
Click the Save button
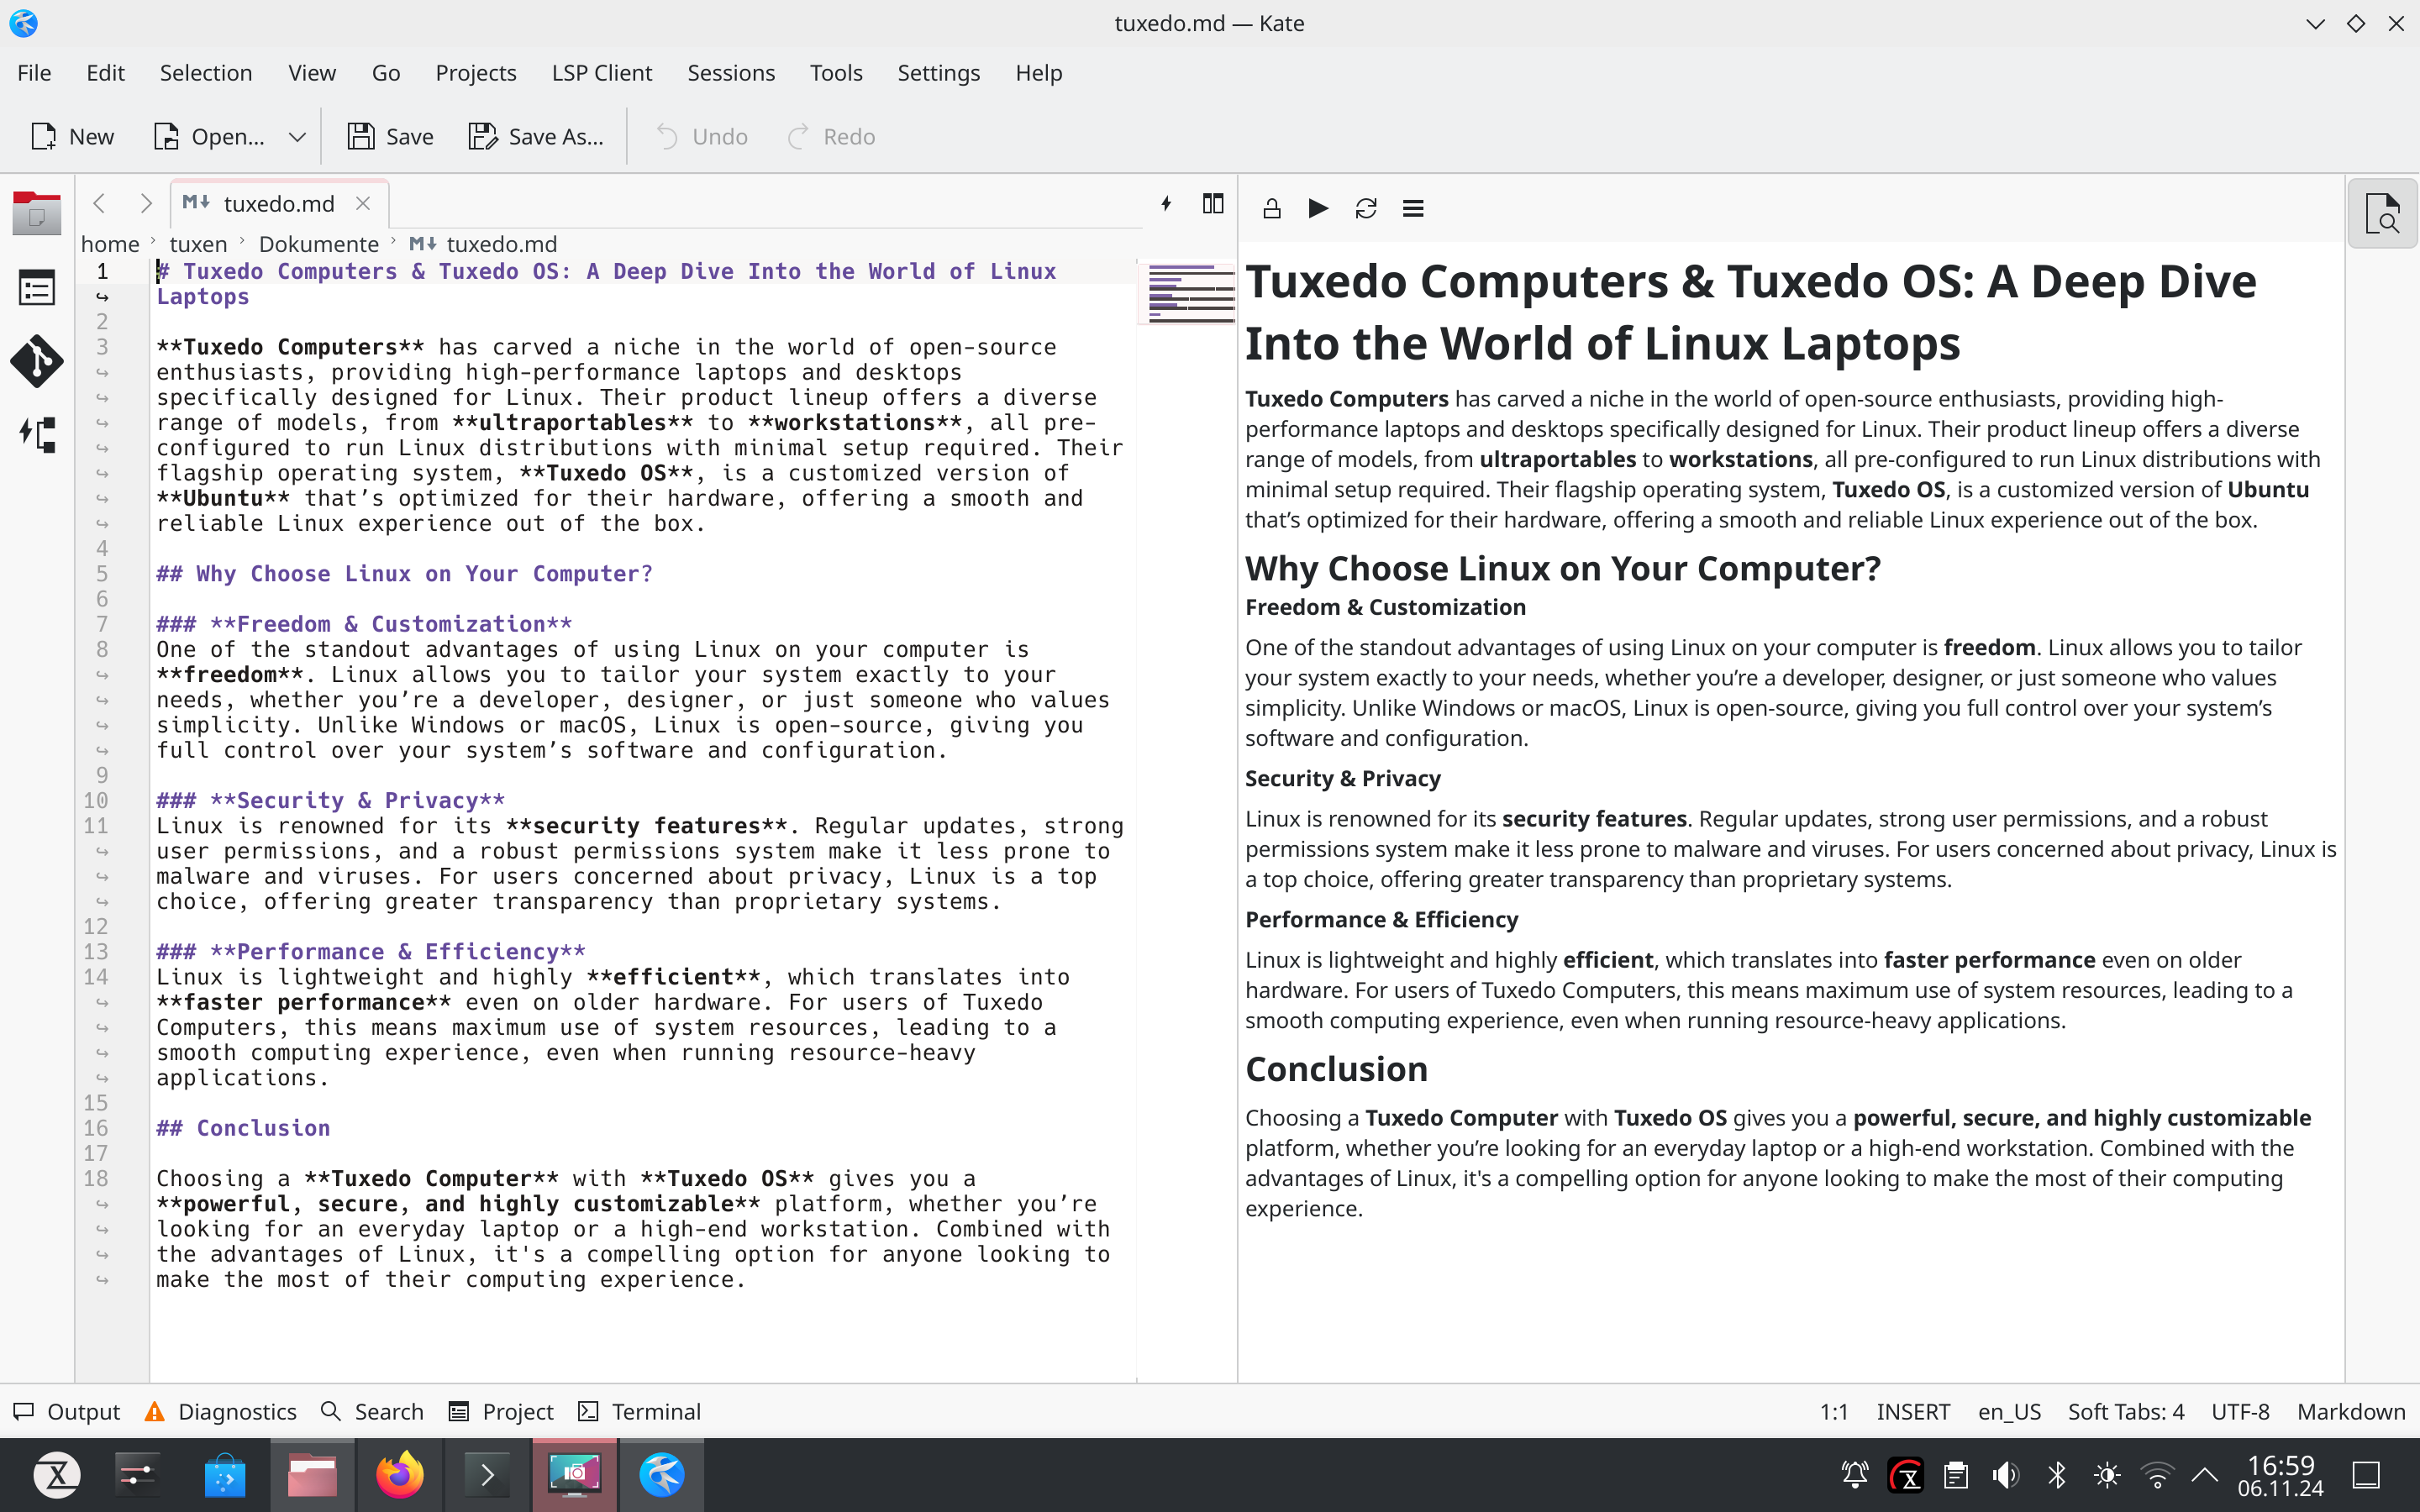(x=391, y=136)
